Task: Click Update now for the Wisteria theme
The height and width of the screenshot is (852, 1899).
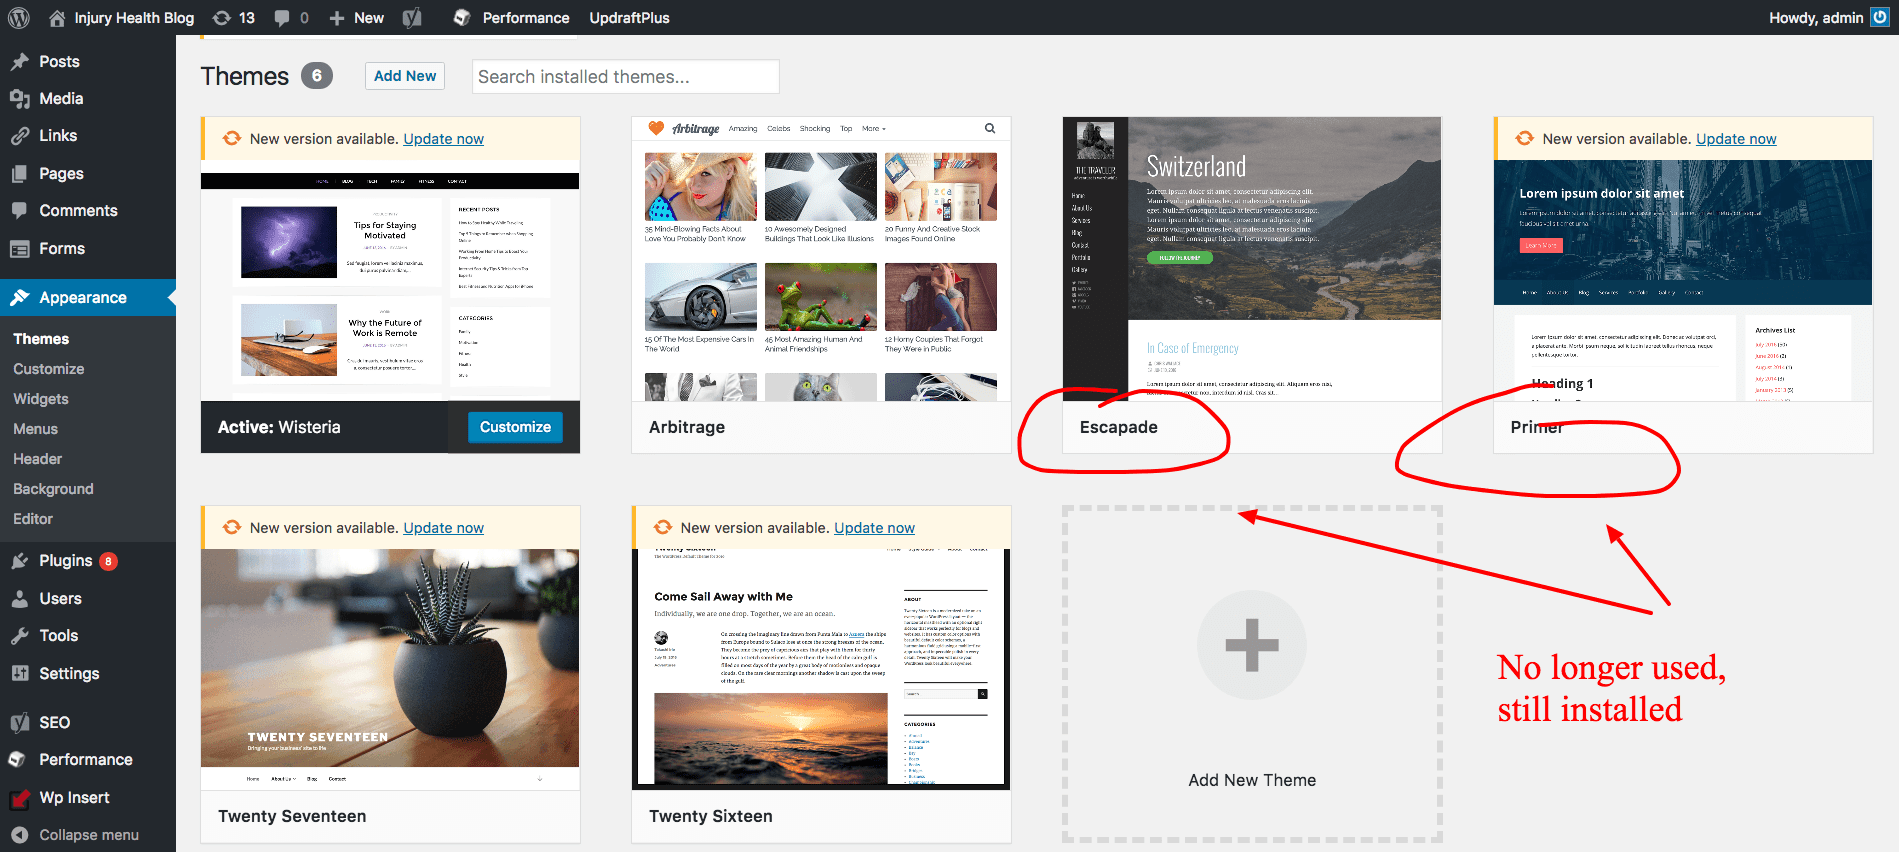Action: pos(443,139)
